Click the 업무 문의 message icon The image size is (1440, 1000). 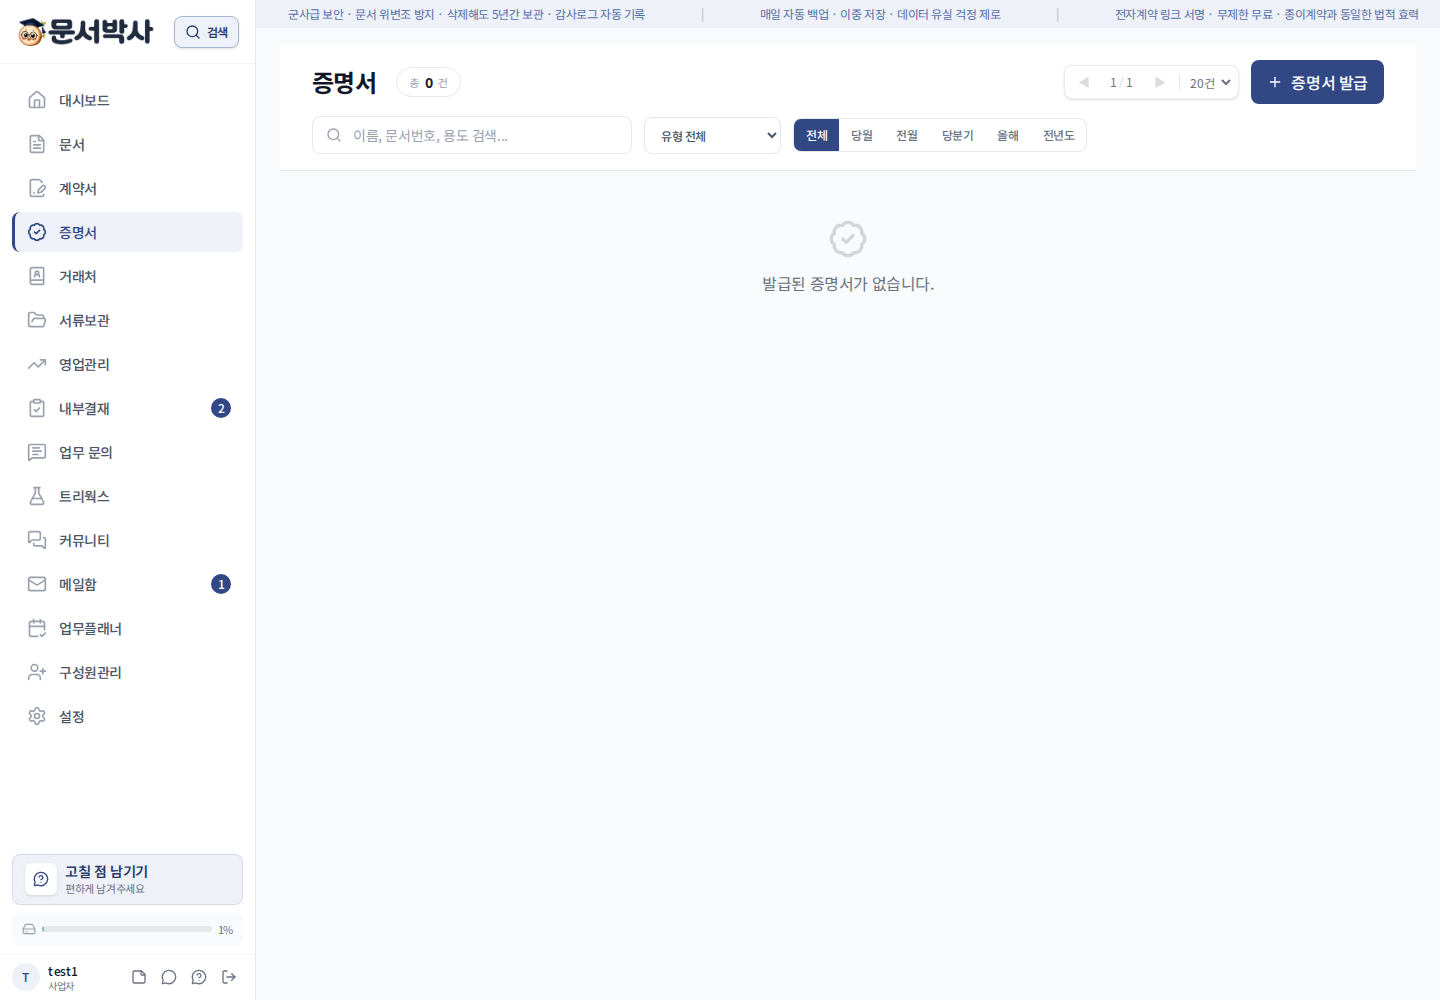pos(37,452)
